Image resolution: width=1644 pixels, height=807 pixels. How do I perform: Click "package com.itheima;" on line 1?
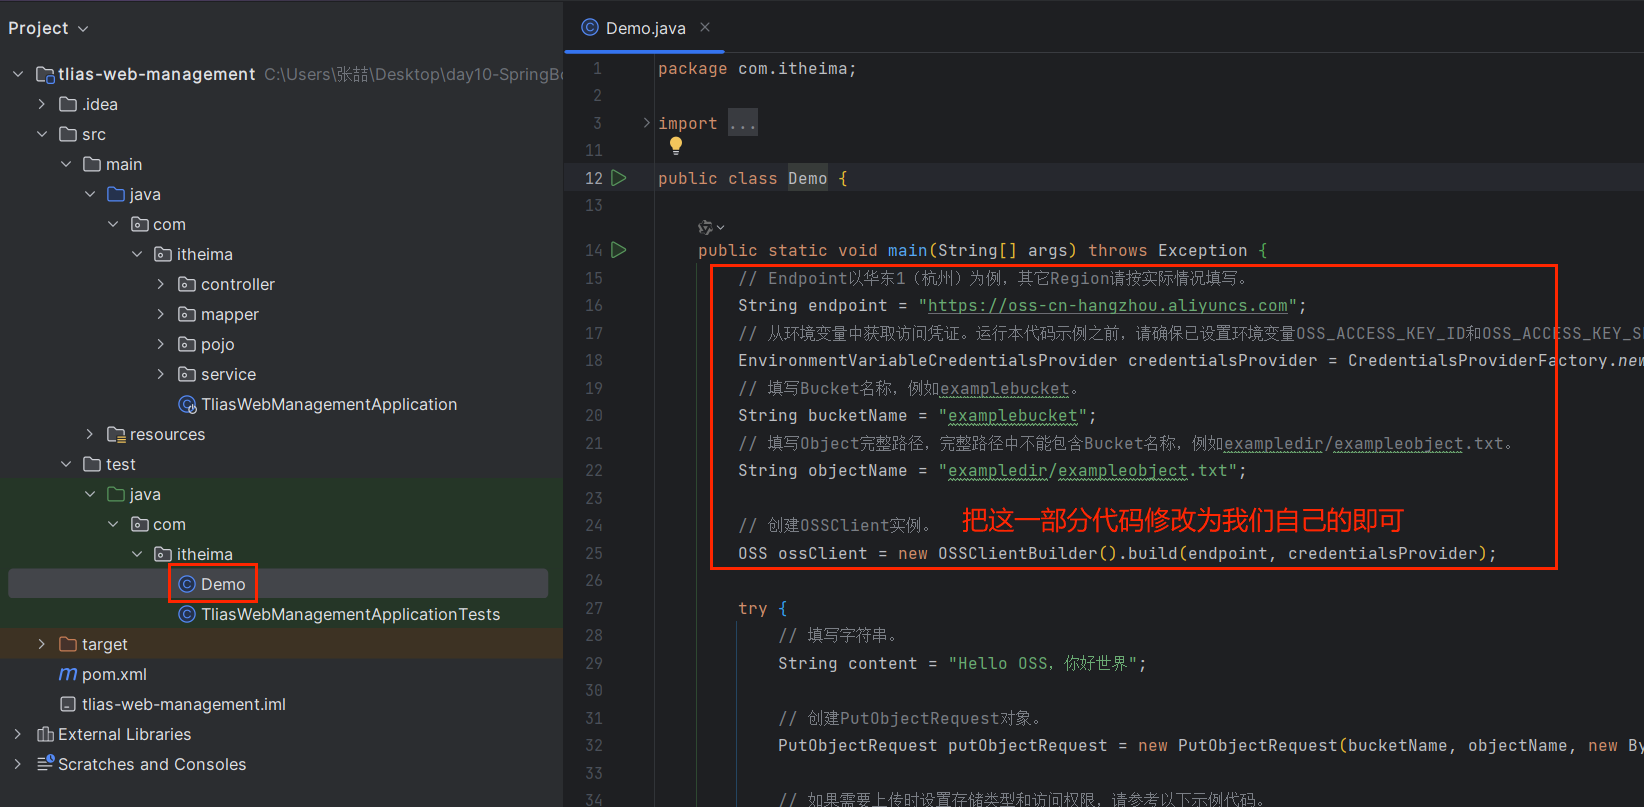click(x=757, y=69)
